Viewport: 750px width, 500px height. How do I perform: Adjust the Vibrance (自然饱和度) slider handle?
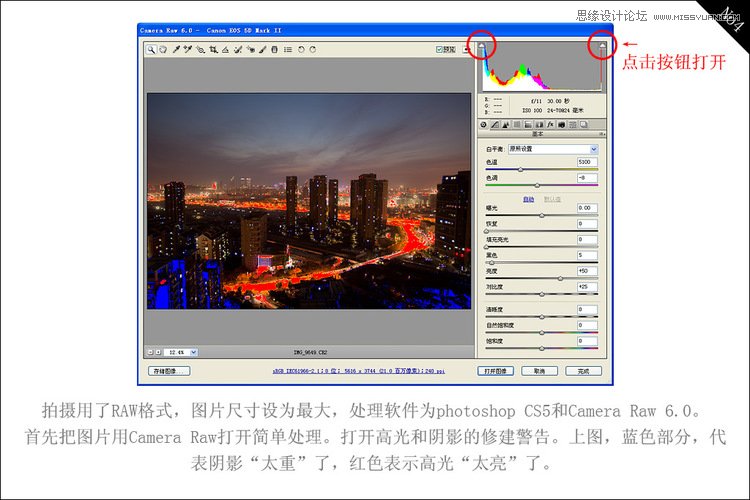(542, 333)
